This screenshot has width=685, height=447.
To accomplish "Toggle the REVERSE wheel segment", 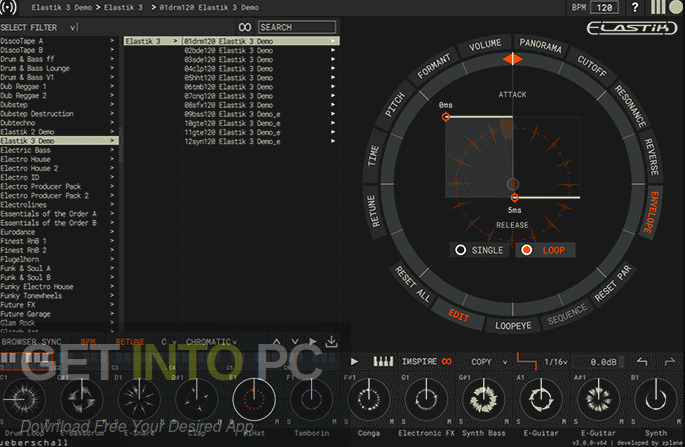I will pos(651,157).
